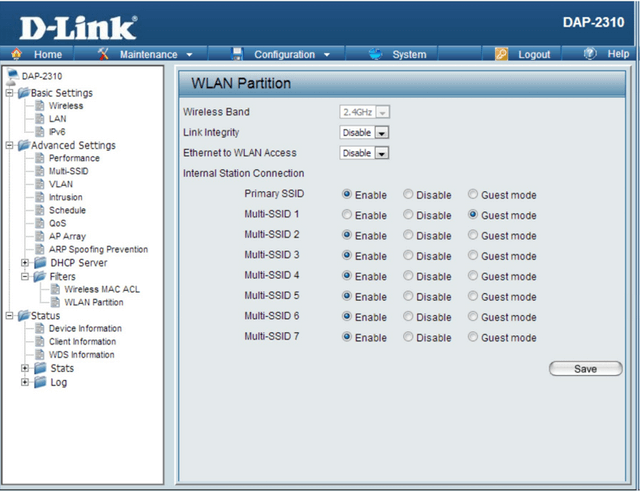Image resolution: width=640 pixels, height=491 pixels.
Task: Enable Multi-SSID 1 radio option
Action: tap(347, 215)
